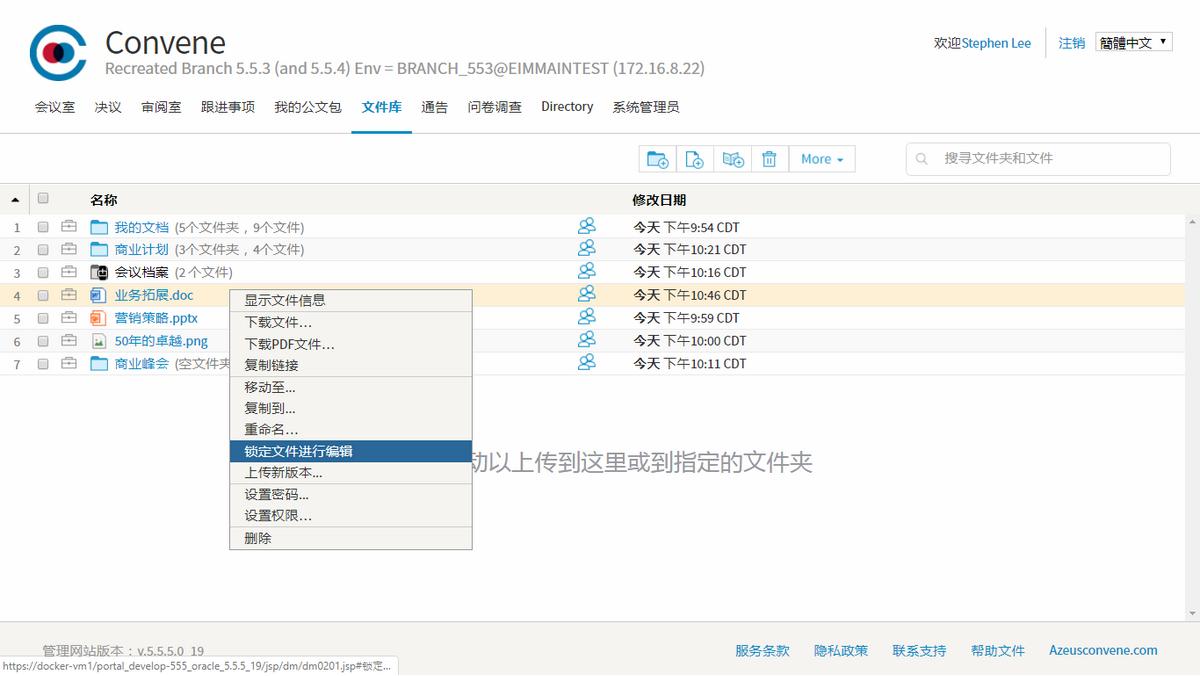1200x676 pixels.
Task: Click the 注销 logout link
Action: point(1071,42)
